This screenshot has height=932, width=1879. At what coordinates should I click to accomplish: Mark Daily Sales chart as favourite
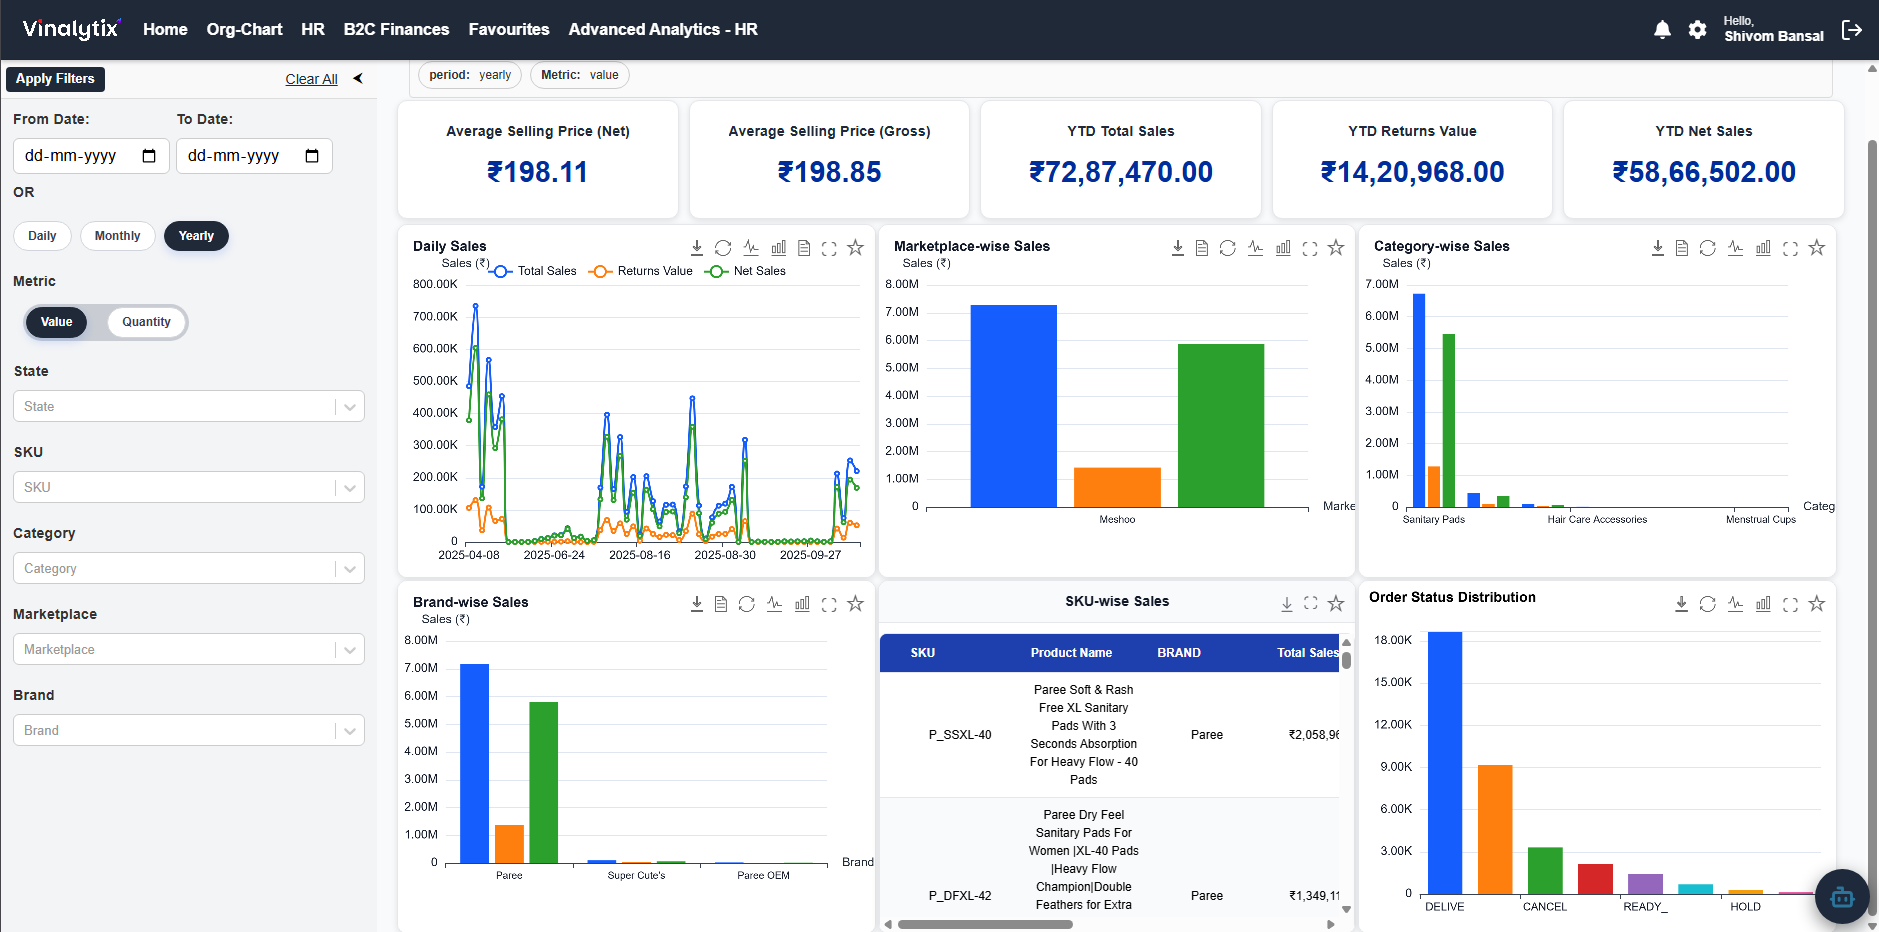coord(855,247)
